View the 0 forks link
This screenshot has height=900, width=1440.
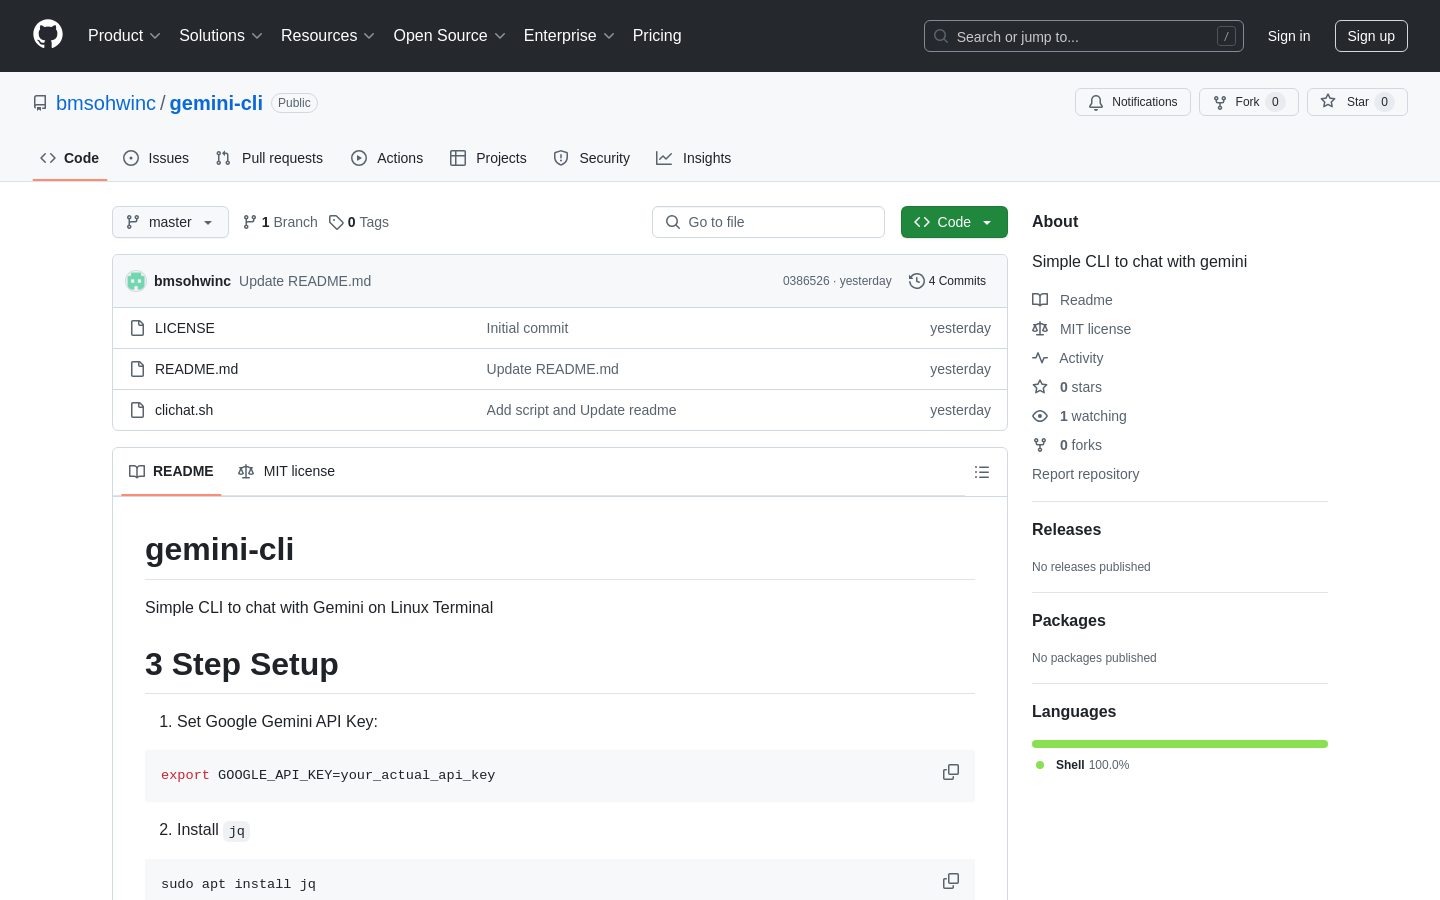click(1067, 445)
